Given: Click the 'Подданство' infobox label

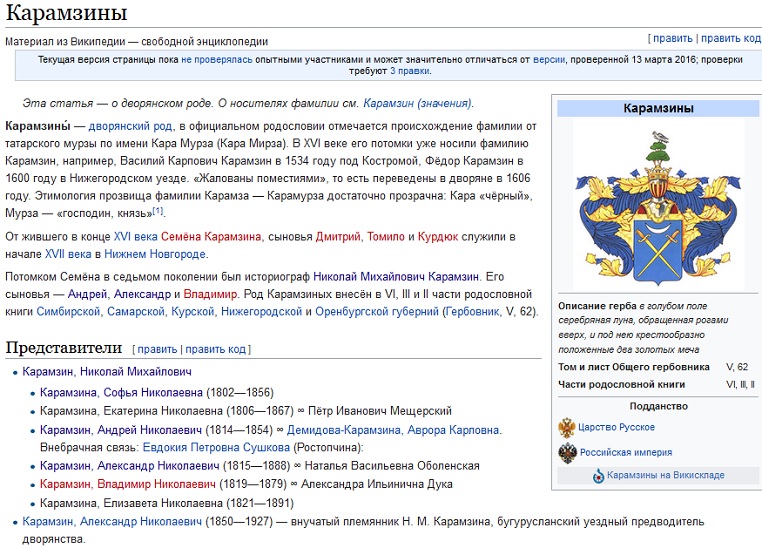Looking at the screenshot, I should [658, 407].
